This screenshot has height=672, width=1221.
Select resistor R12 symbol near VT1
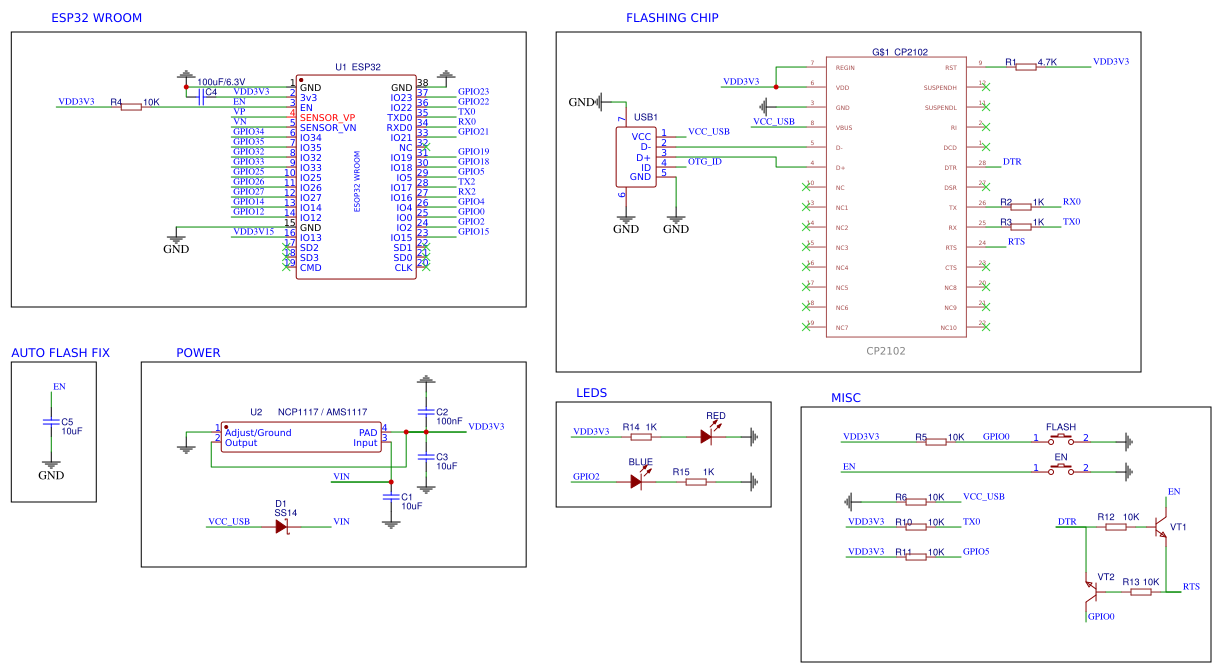click(1116, 527)
